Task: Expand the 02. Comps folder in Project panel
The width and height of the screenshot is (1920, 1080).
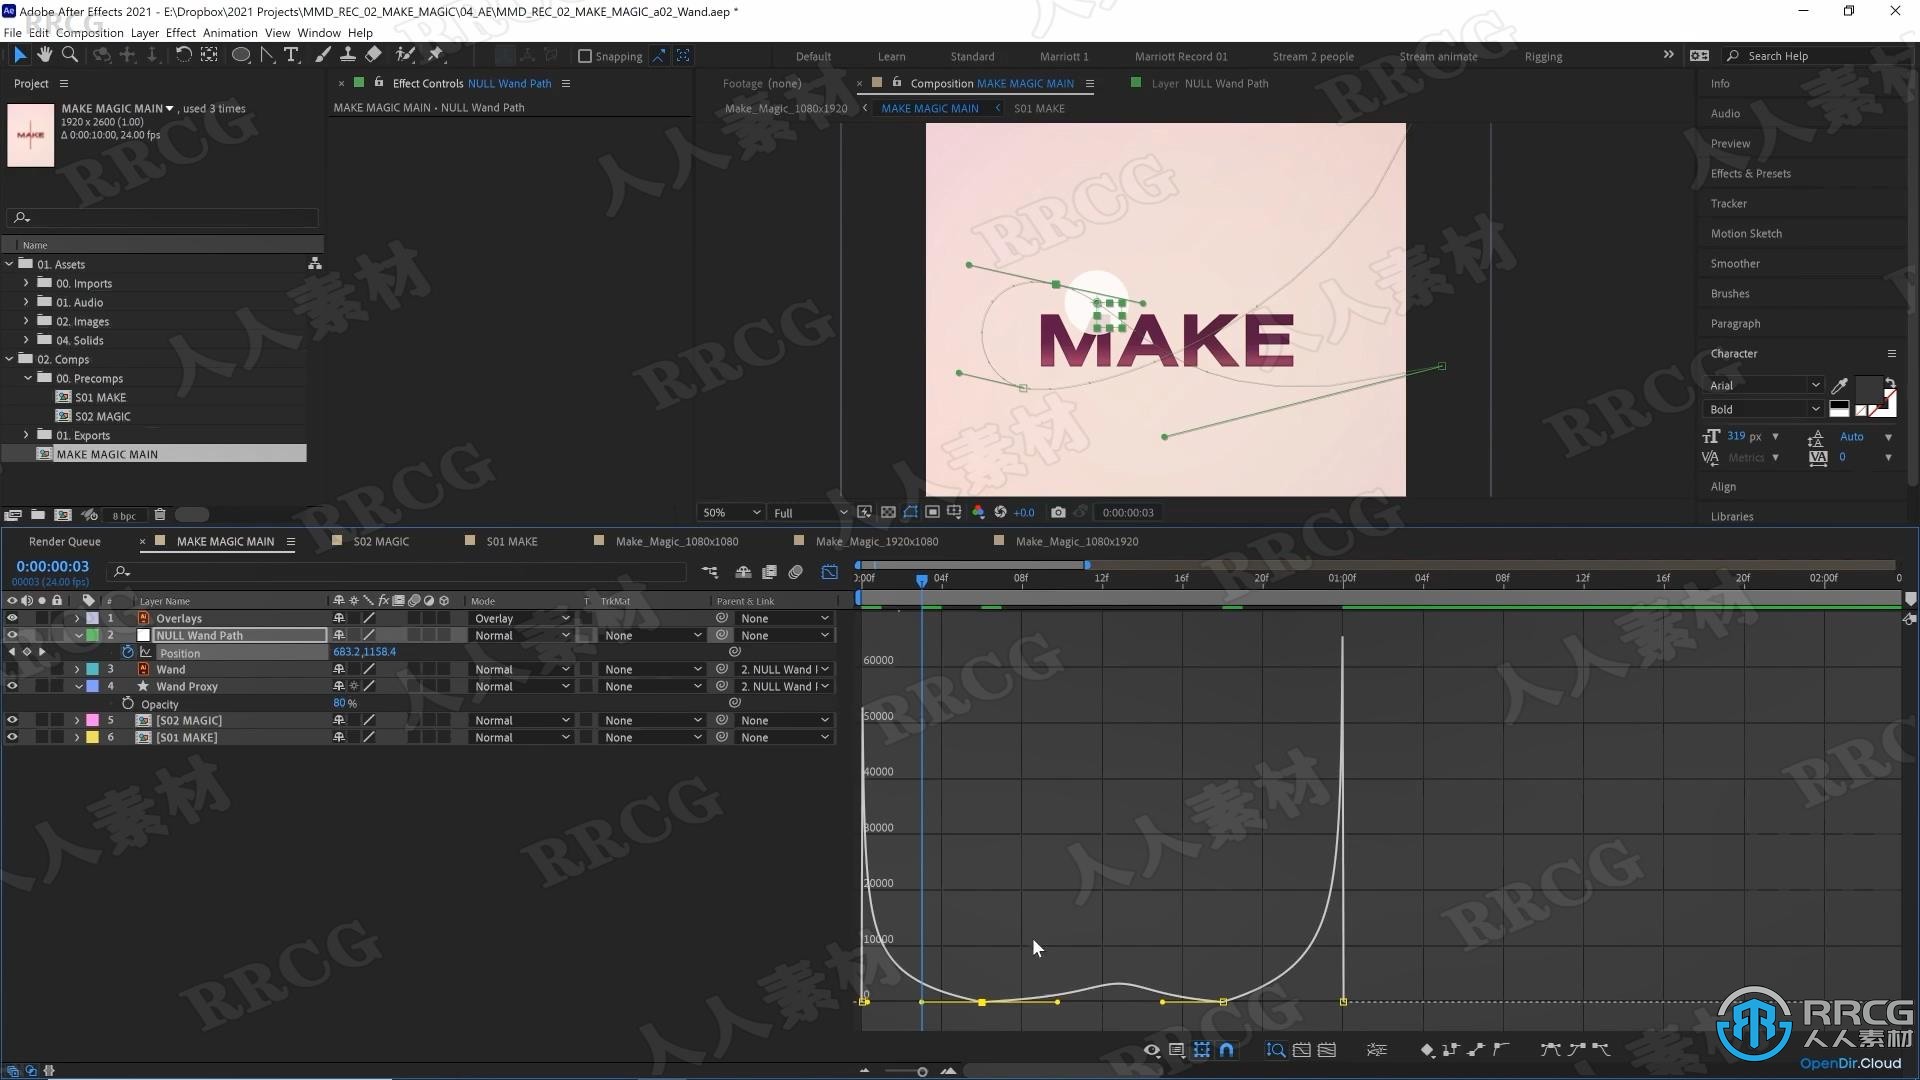Action: pos(13,359)
